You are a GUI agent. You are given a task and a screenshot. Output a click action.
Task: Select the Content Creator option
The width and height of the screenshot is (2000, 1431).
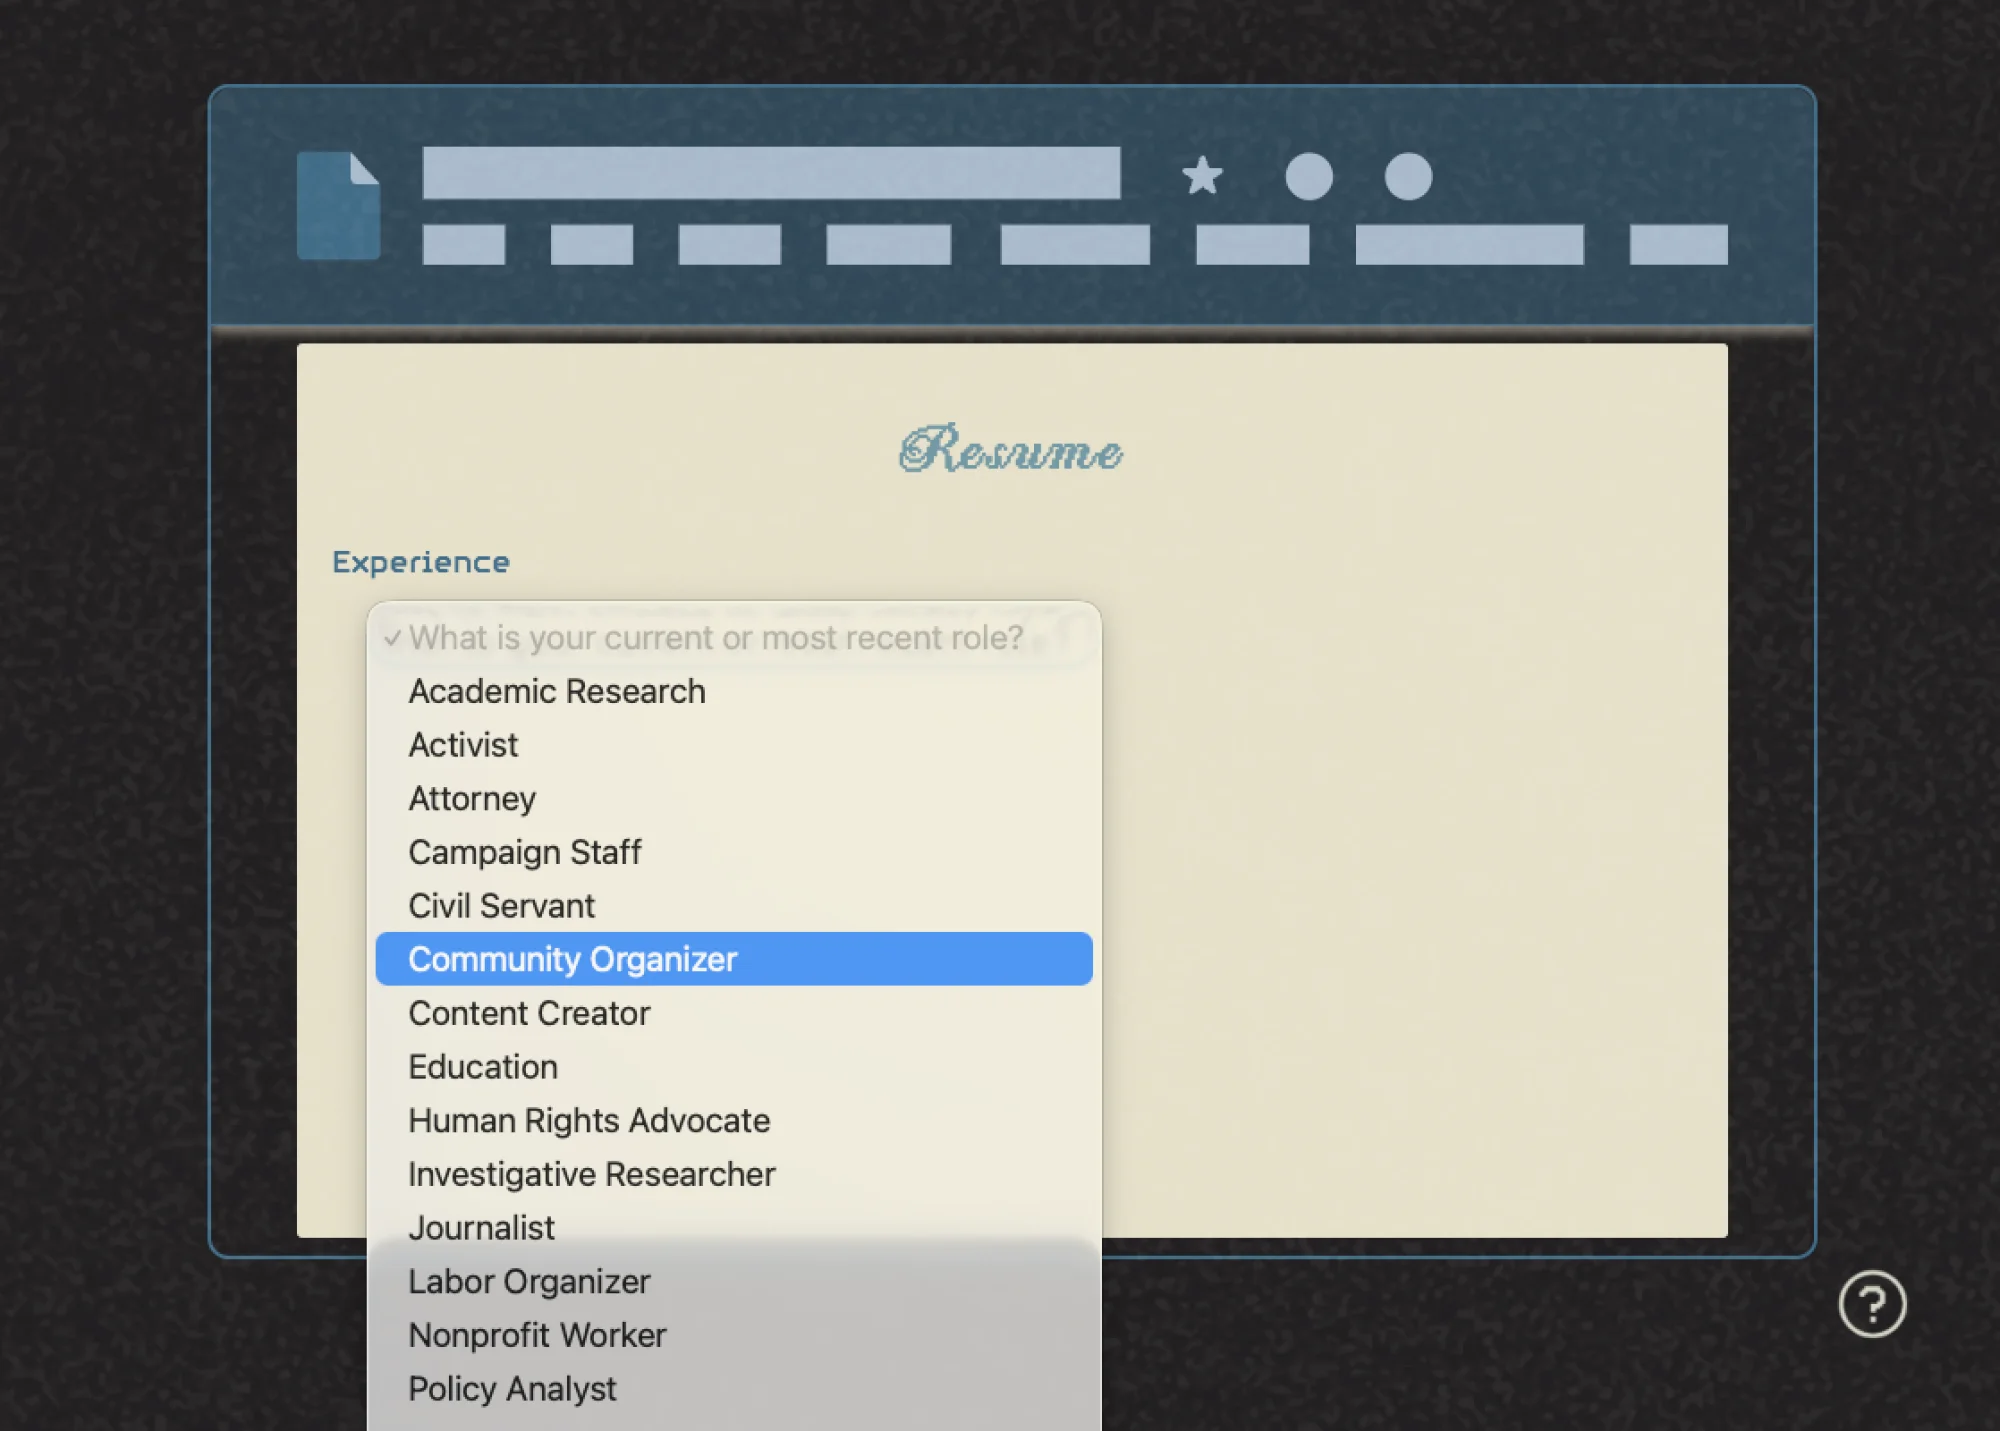(528, 1012)
